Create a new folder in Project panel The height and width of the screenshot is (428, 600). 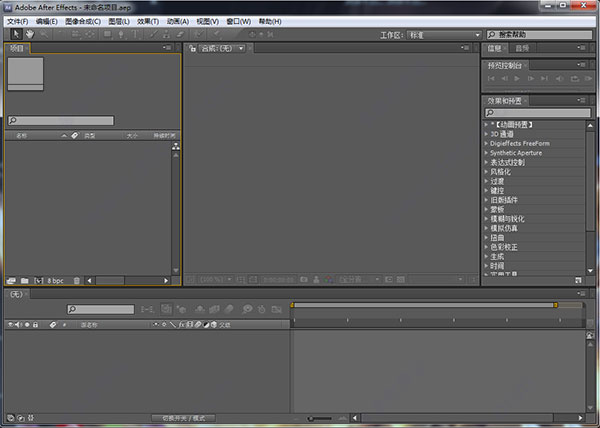25,281
